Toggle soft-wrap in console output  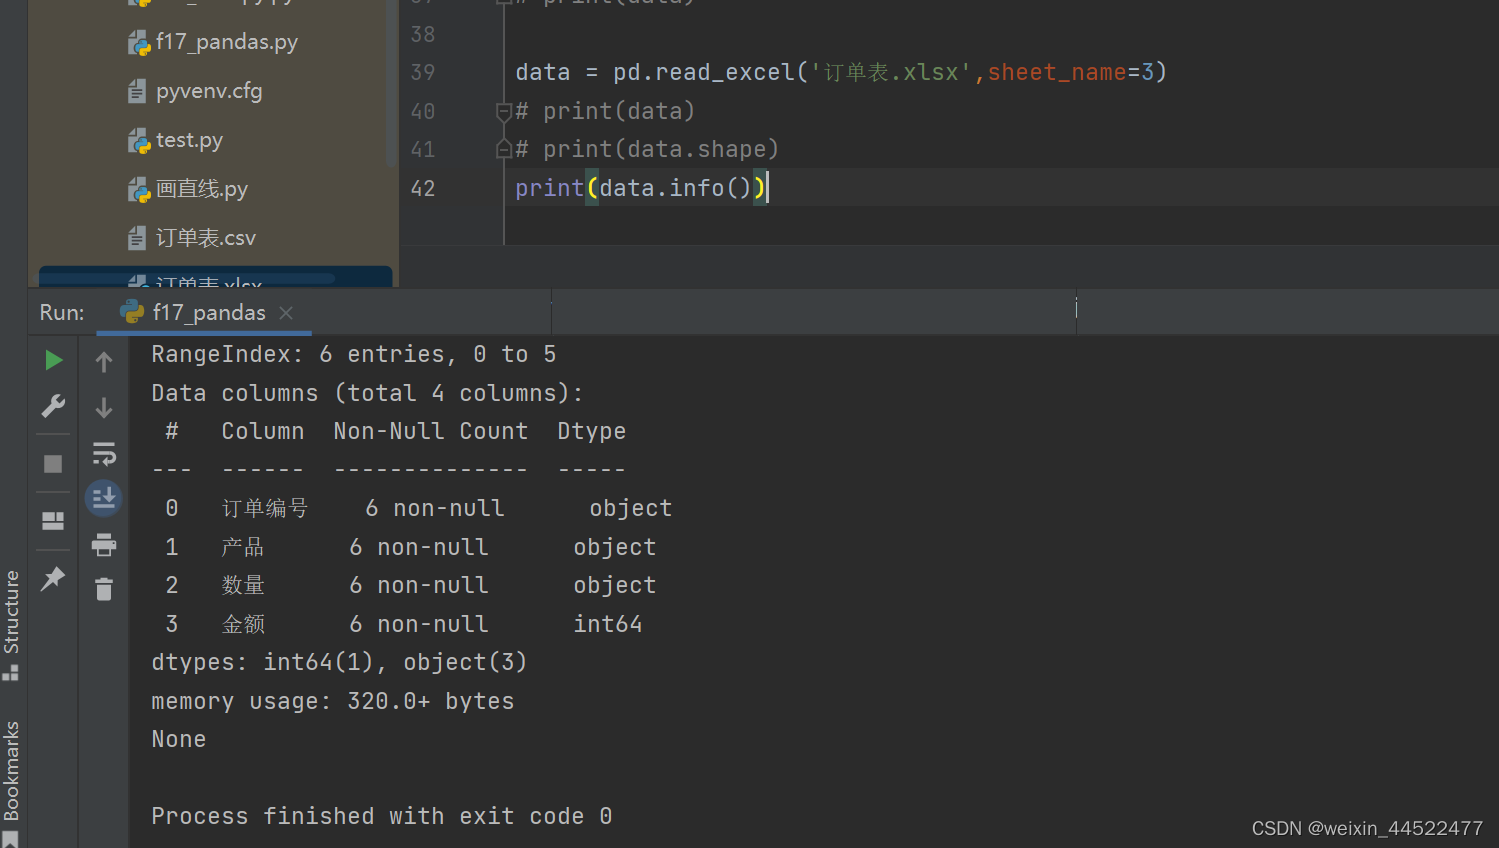pos(104,454)
